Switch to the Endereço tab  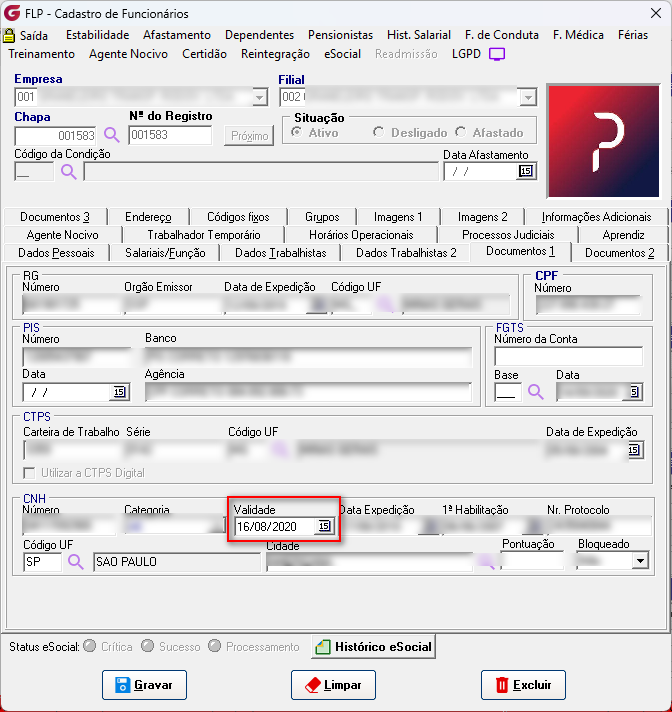pyautogui.click(x=148, y=217)
